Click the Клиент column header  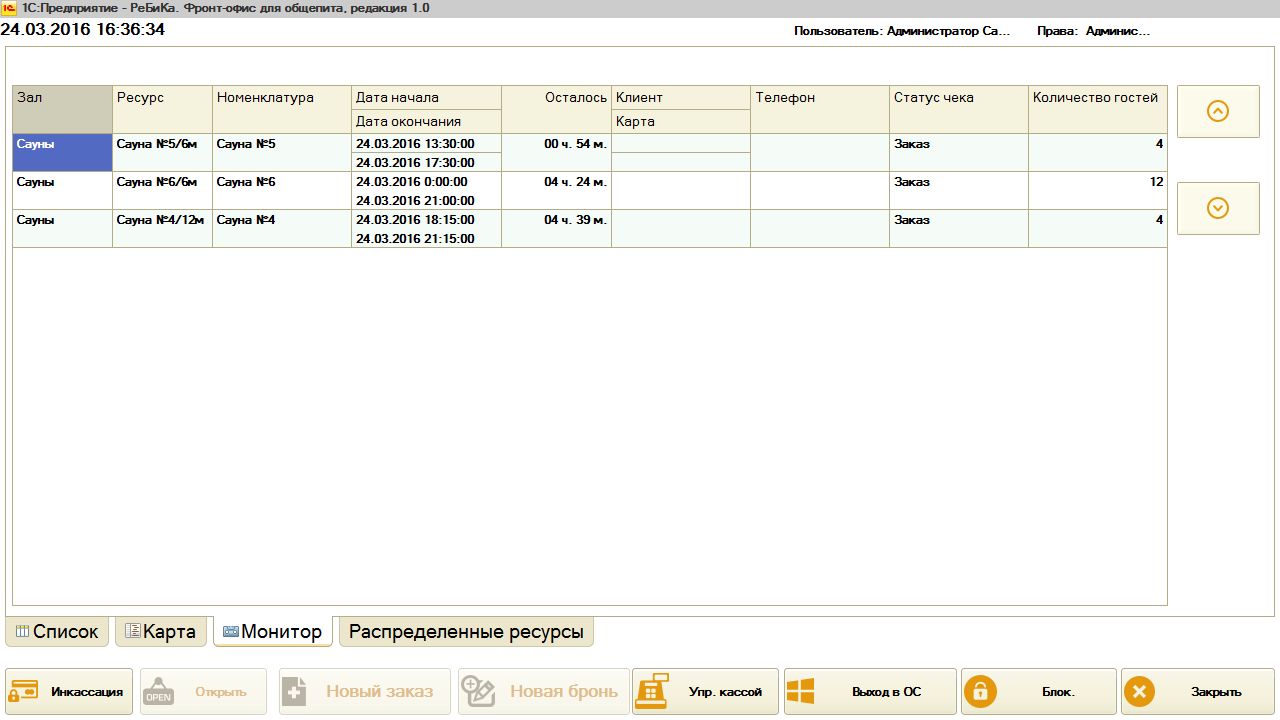pyautogui.click(x=681, y=98)
